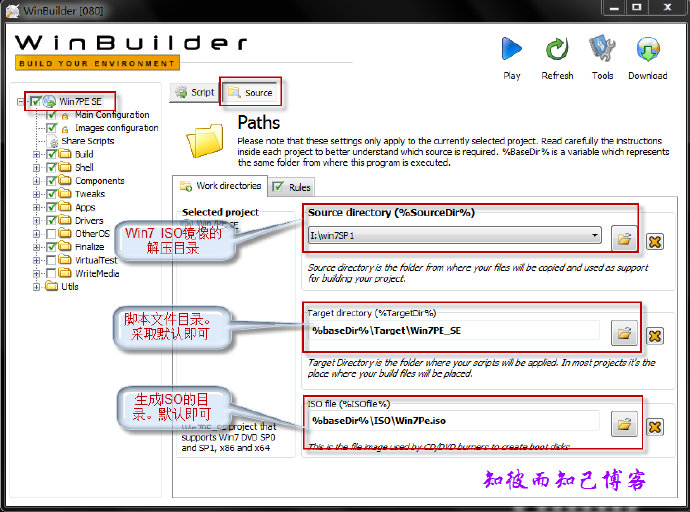690x512 pixels.
Task: Select the OtherOS tree label
Action: pos(92,233)
